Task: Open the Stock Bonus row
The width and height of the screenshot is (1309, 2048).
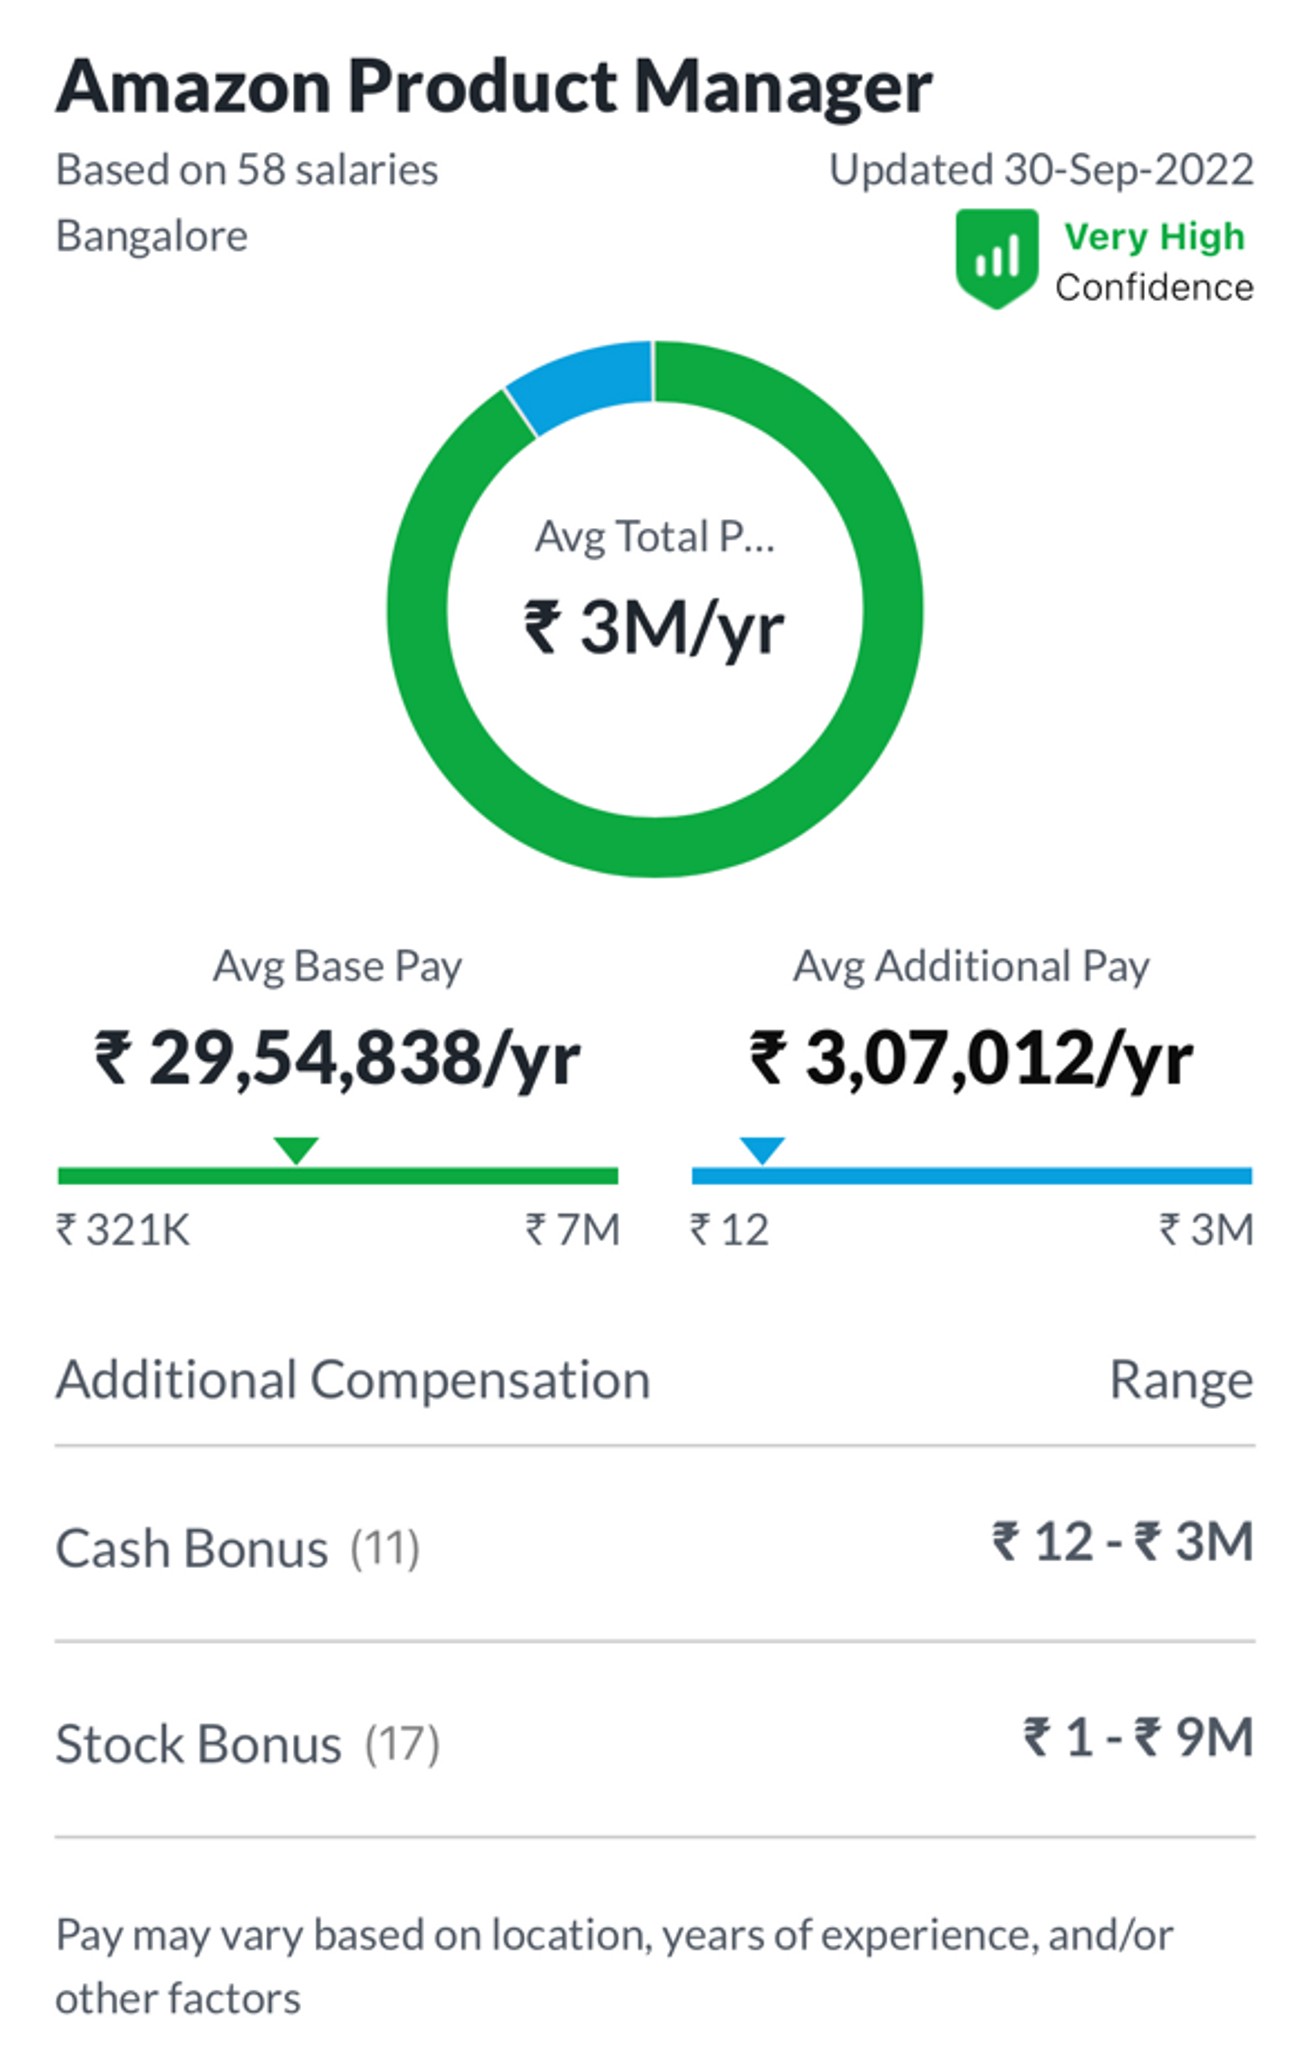Action: coord(654,1741)
